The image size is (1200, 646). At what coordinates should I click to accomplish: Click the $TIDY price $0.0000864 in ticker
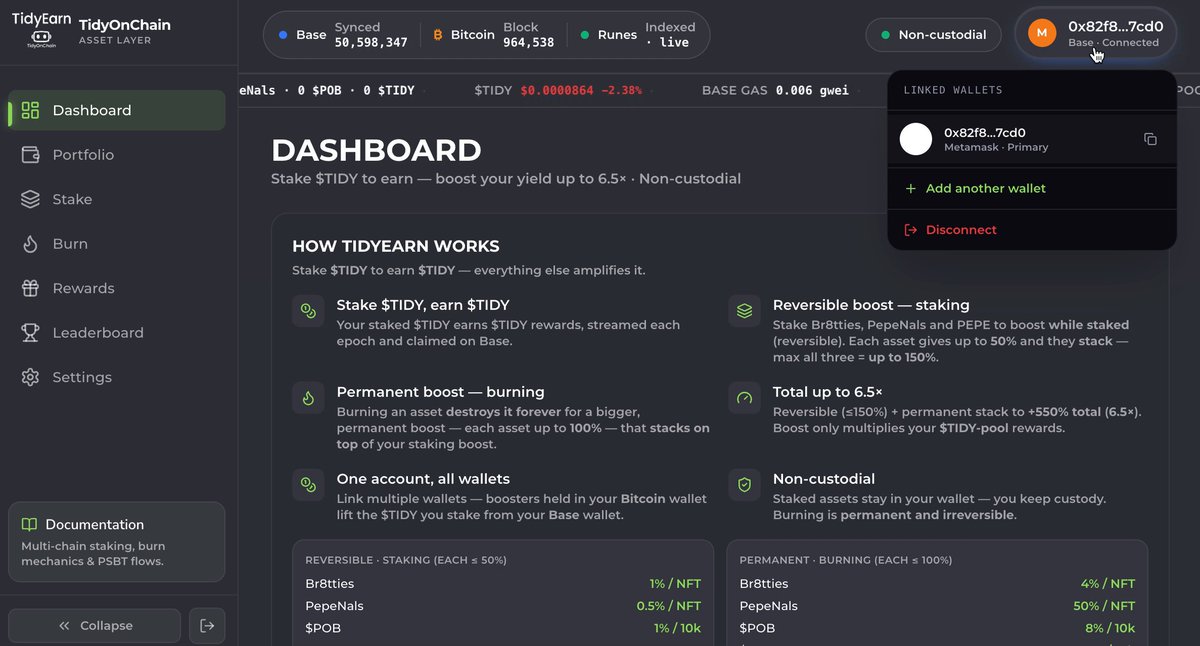click(557, 90)
